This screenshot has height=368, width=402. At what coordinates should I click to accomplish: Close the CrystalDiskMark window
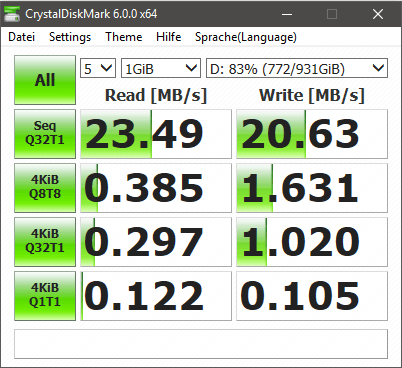point(378,14)
